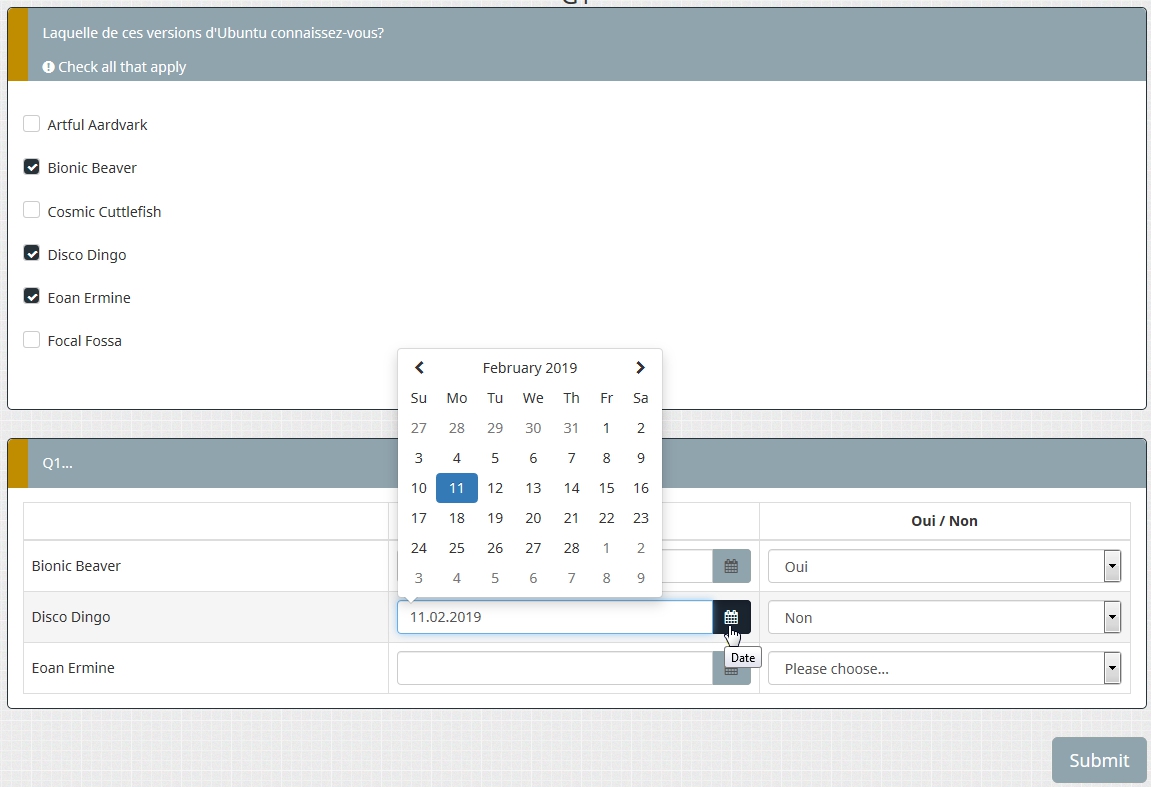Viewport: 1151px width, 787px height.
Task: Enable the Focal Fossa checkbox
Action: [x=32, y=340]
